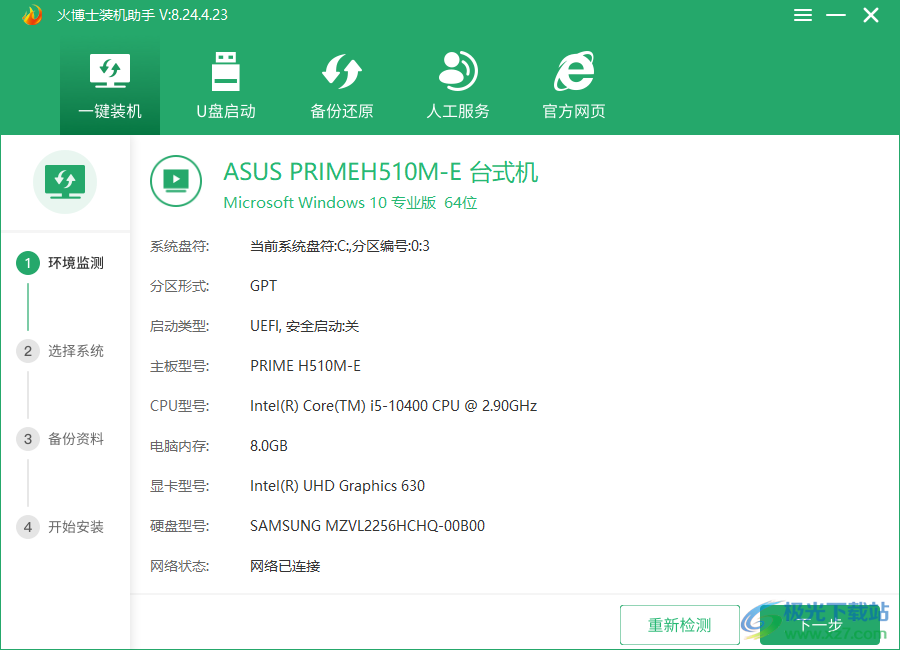Viewport: 900px width, 650px height.
Task: Click the flame logo in title bar
Action: pos(32,15)
